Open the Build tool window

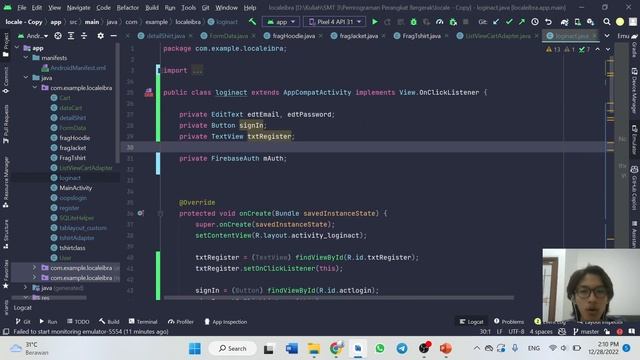click(x=109, y=322)
